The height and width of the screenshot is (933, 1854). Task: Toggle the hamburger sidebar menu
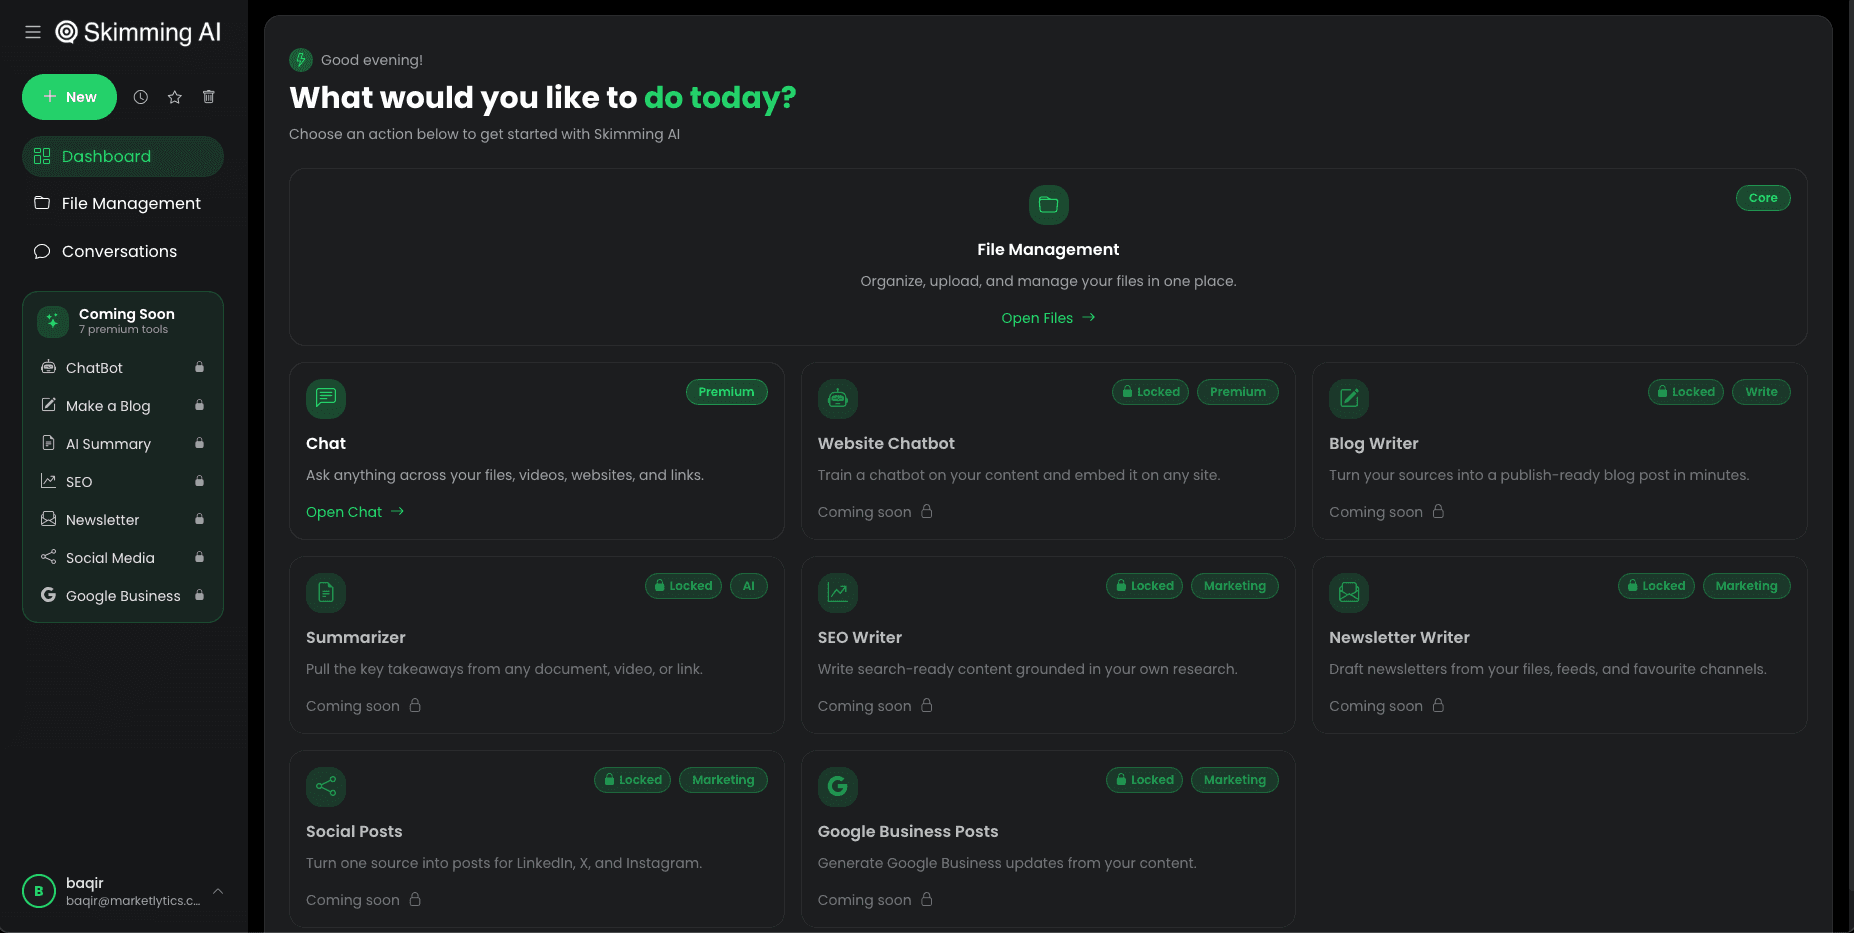coord(33,32)
